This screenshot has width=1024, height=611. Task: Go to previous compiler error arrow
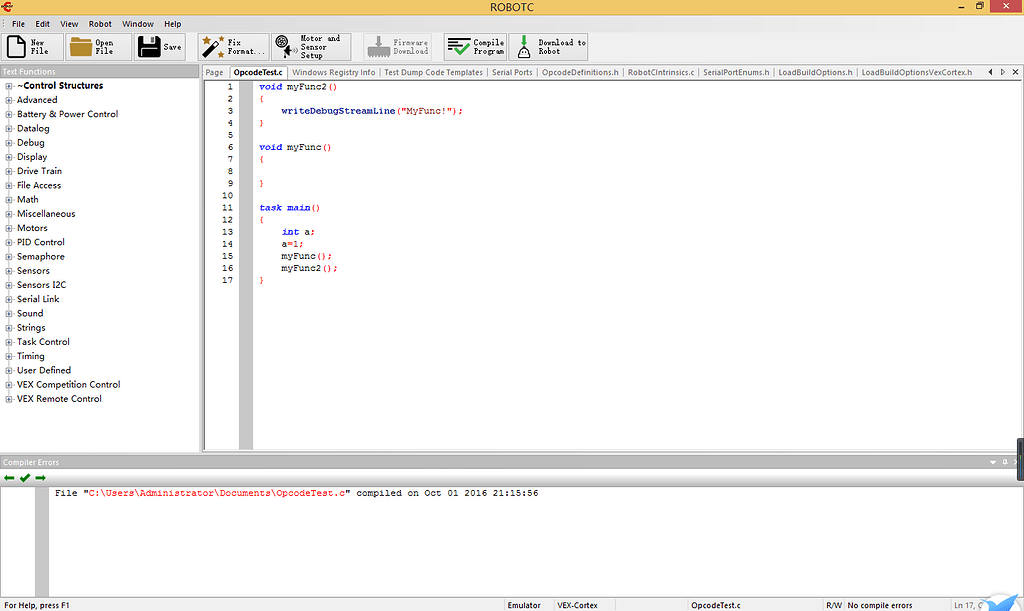pyautogui.click(x=9, y=478)
